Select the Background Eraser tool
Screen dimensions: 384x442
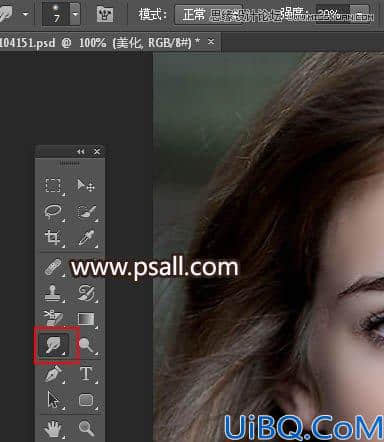tap(53, 318)
